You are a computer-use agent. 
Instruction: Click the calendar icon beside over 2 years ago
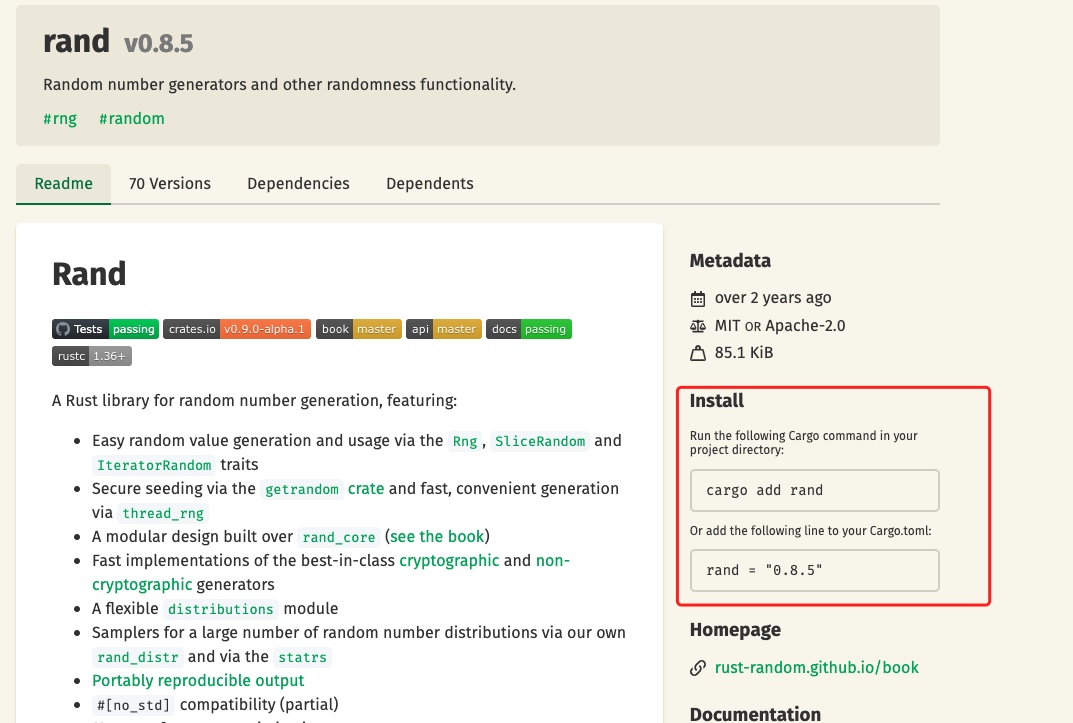click(x=697, y=299)
